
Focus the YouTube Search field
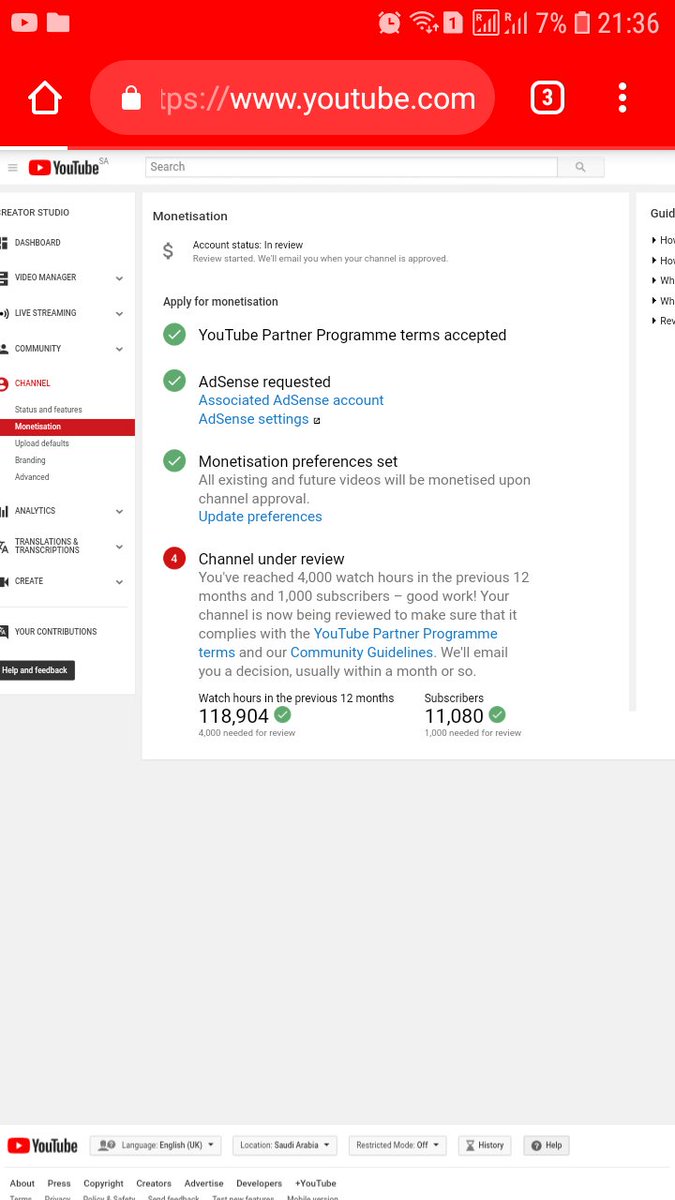(351, 167)
